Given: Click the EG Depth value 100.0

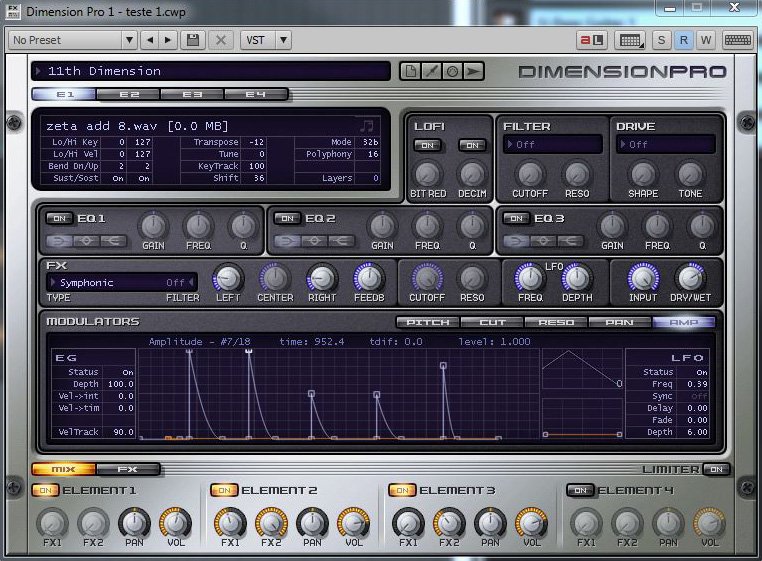Looking at the screenshot, I should click(120, 384).
